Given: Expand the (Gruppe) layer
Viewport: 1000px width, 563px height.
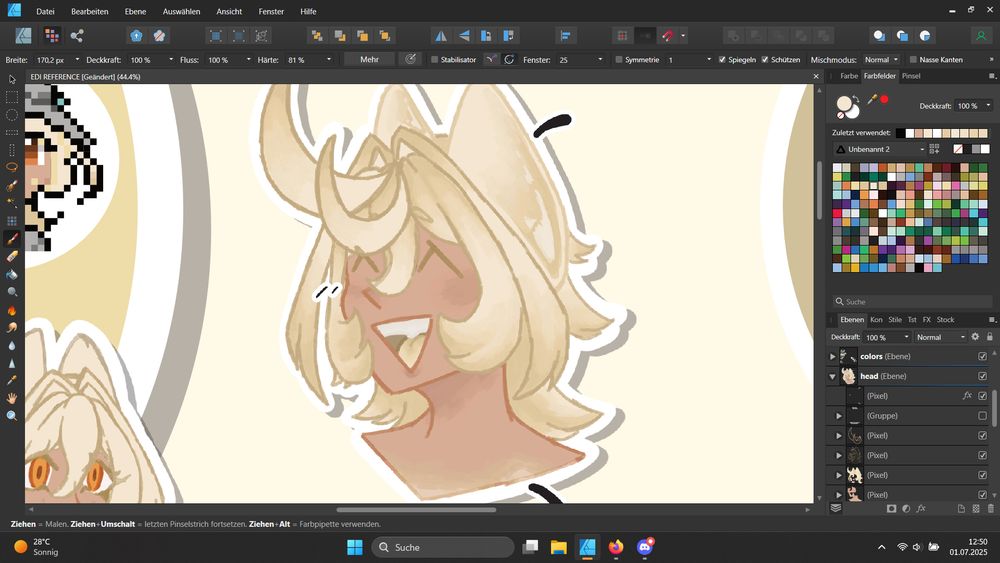Looking at the screenshot, I should [x=839, y=416].
